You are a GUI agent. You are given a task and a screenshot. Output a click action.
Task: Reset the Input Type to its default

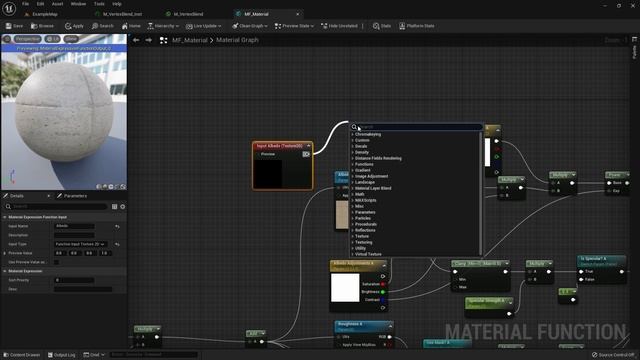tap(118, 244)
